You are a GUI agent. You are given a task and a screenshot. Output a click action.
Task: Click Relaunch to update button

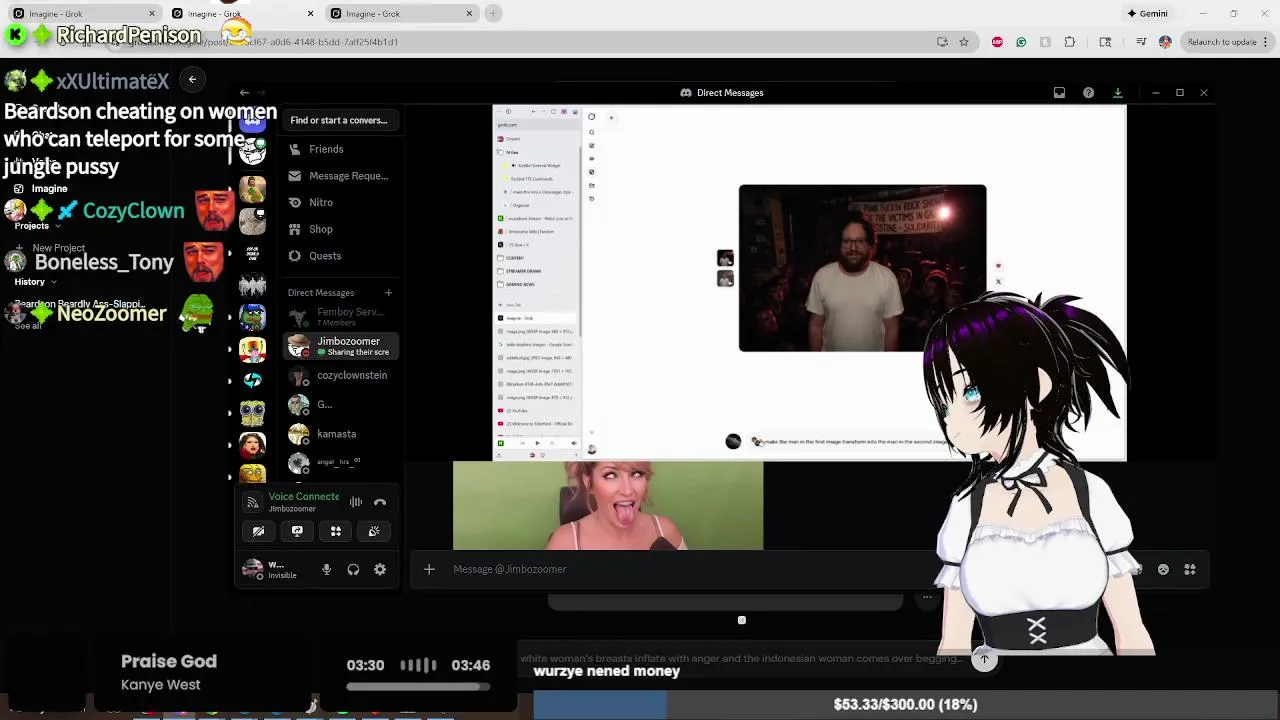click(x=1222, y=42)
